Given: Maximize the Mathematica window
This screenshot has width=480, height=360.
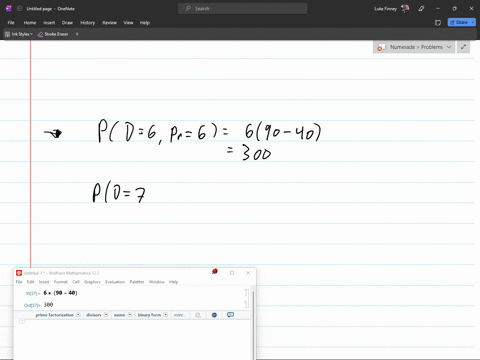Looking at the screenshot, I should [x=232, y=273].
